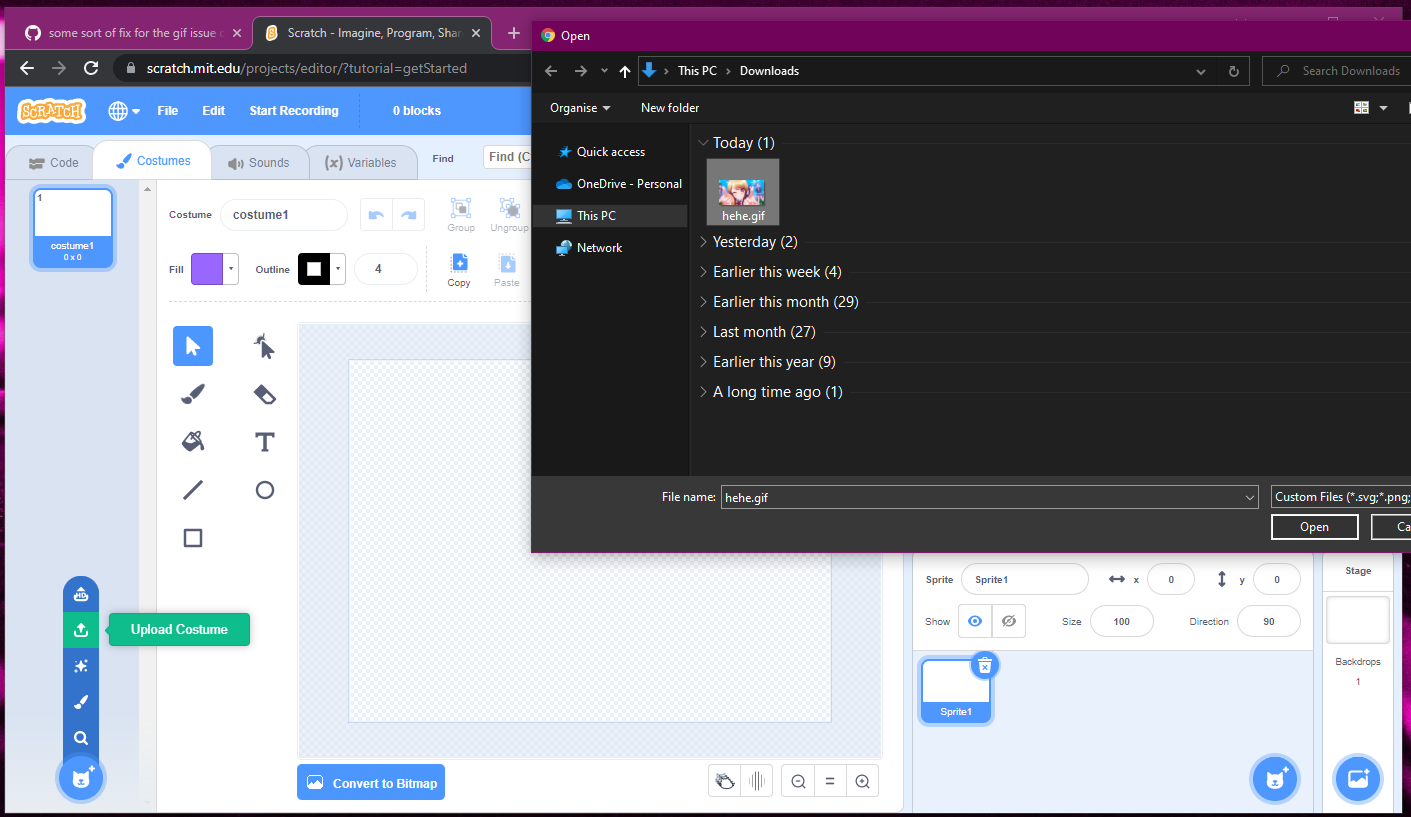Expand Earlier this year (9) group
This screenshot has width=1411, height=817.
[703, 362]
